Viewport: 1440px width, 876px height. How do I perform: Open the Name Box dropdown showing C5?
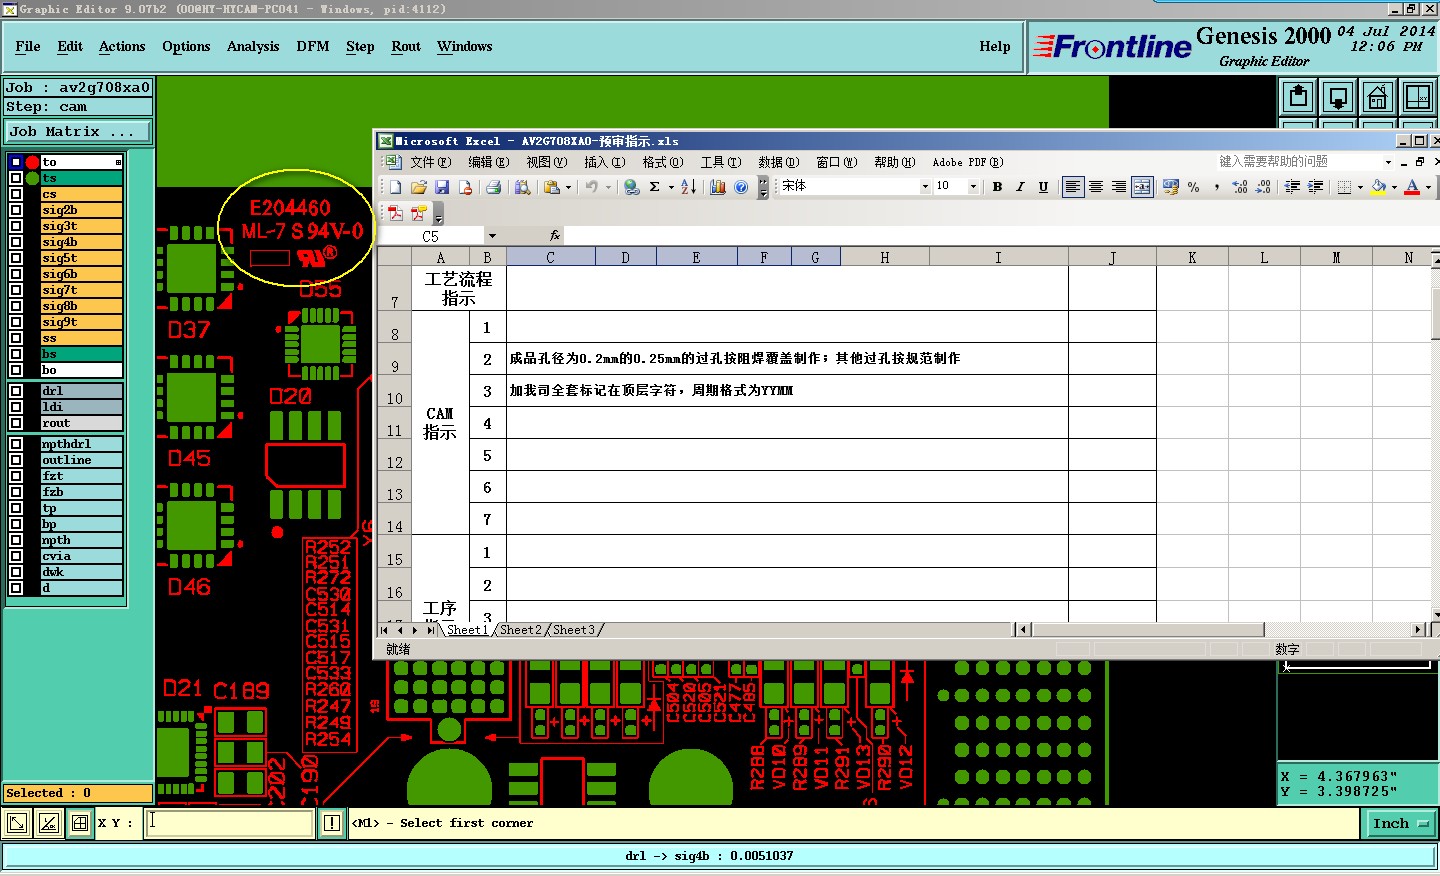(492, 236)
